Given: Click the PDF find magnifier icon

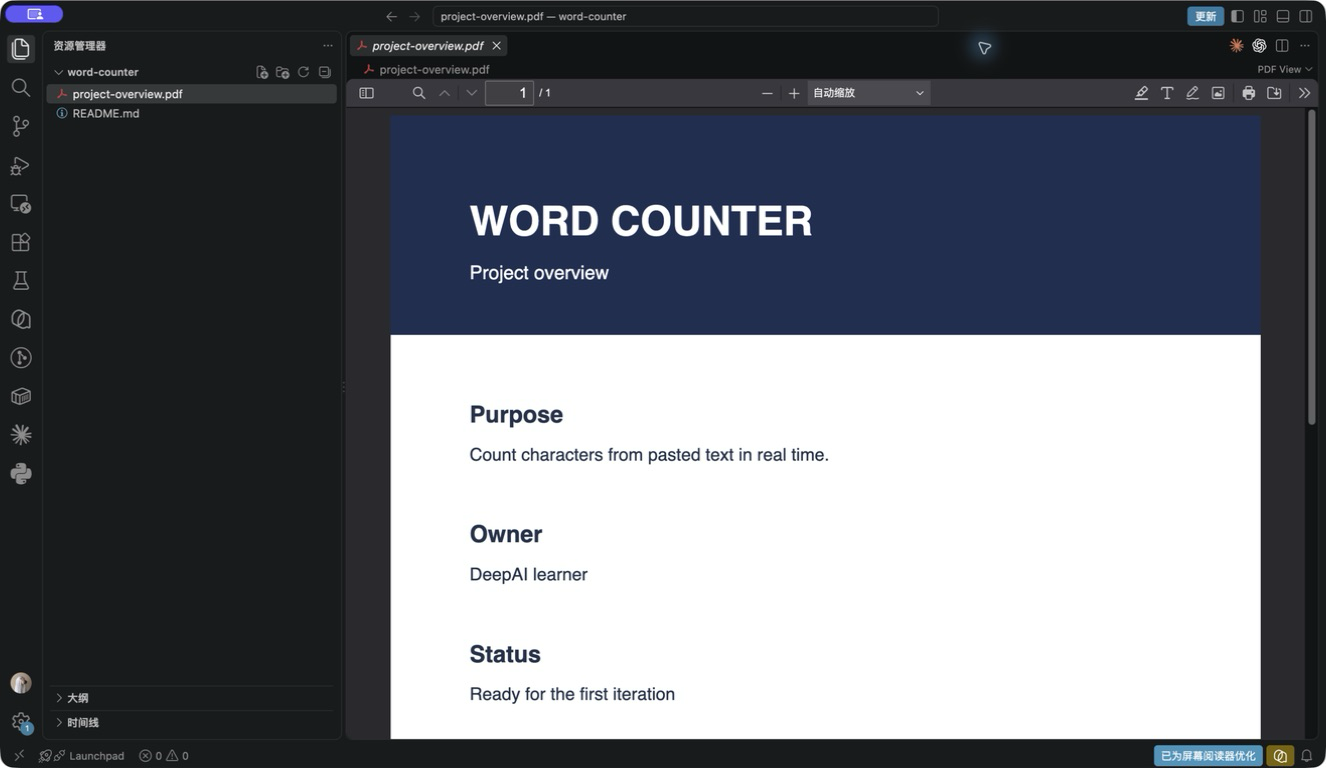Looking at the screenshot, I should coord(419,93).
